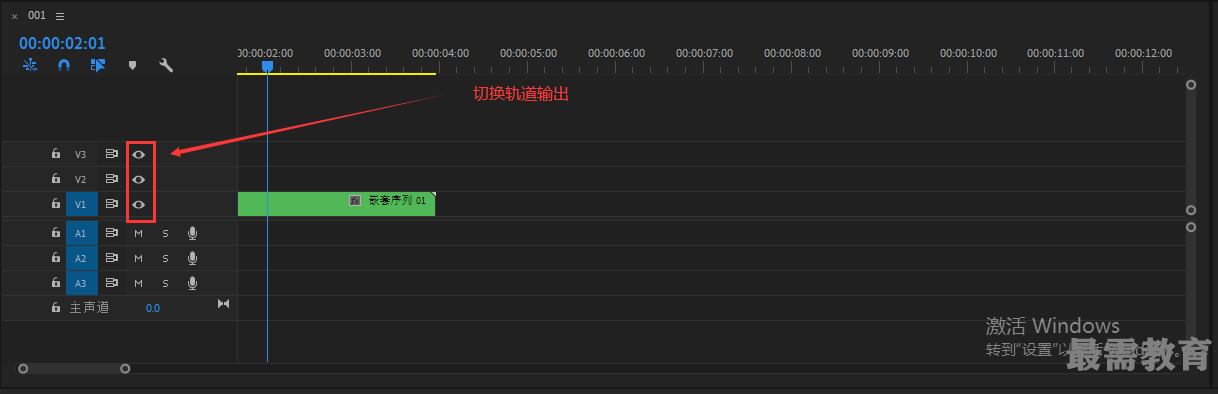Mute track A3
This screenshot has width=1218, height=394.
pyautogui.click(x=139, y=283)
